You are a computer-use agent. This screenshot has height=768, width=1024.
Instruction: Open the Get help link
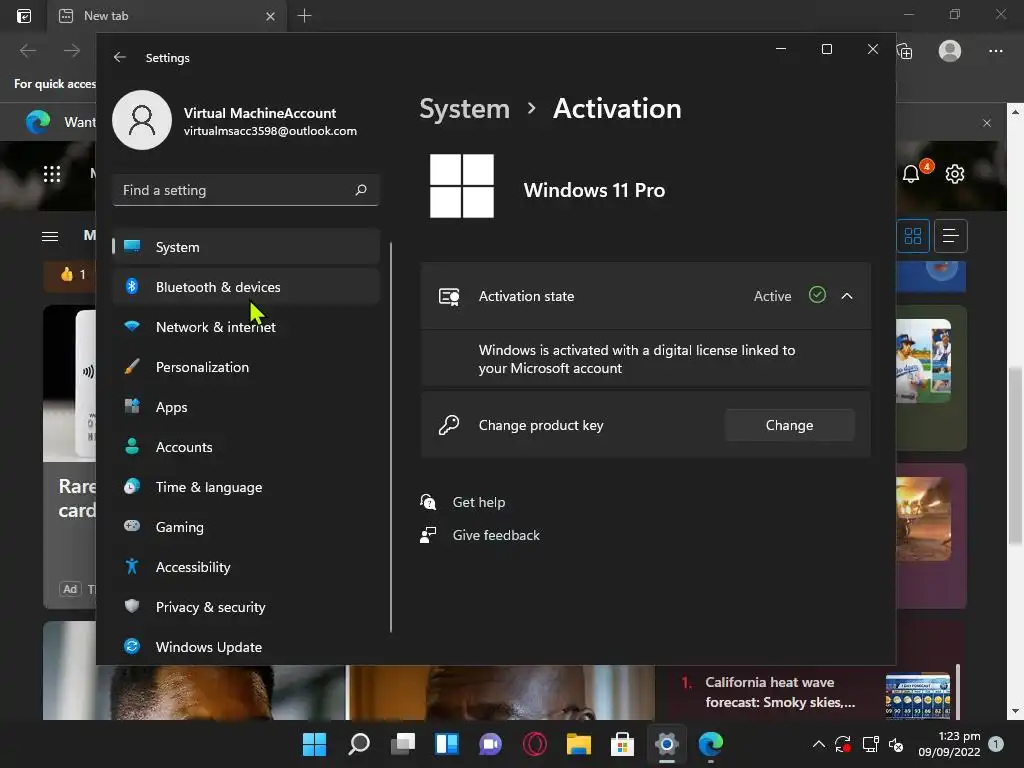479,502
